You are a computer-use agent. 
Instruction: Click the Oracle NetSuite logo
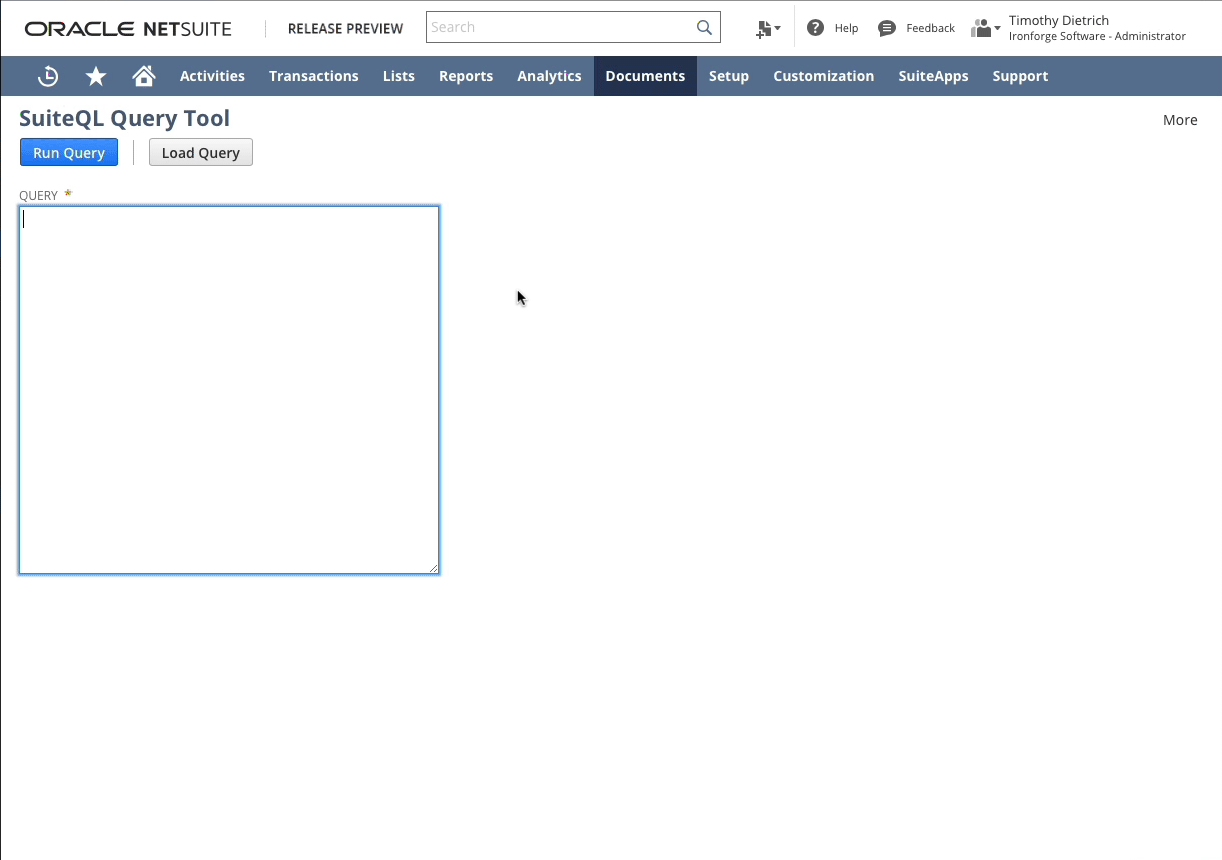pyautogui.click(x=128, y=28)
